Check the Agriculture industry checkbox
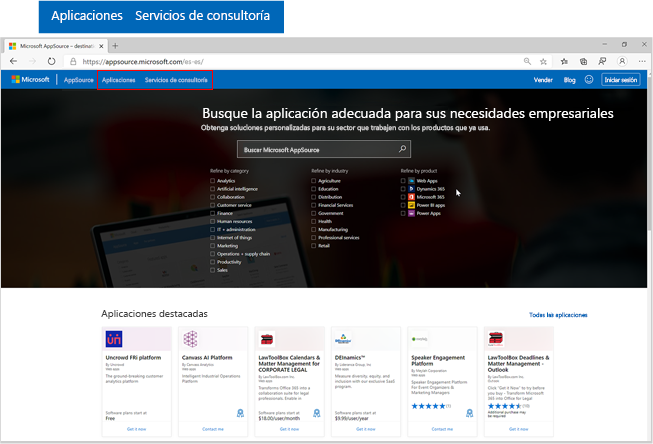653x444 pixels. [314, 181]
